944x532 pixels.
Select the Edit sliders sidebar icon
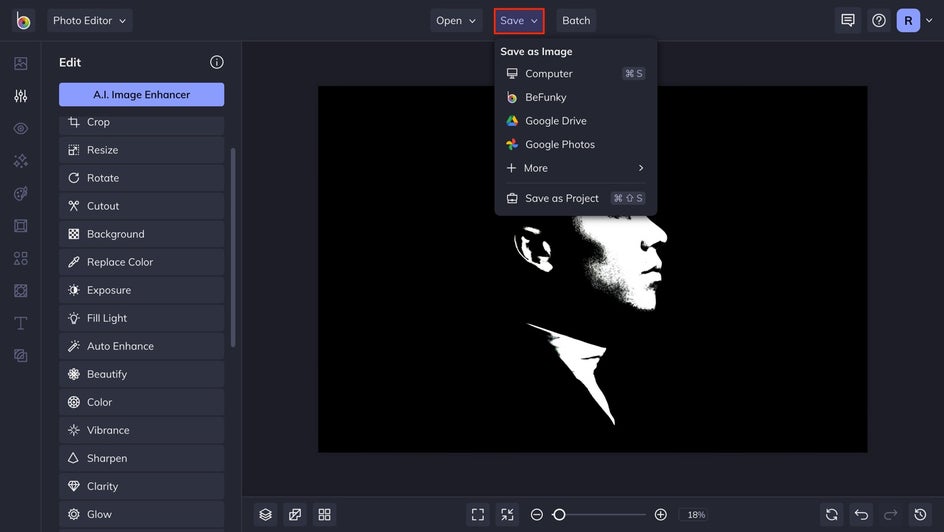[x=20, y=96]
